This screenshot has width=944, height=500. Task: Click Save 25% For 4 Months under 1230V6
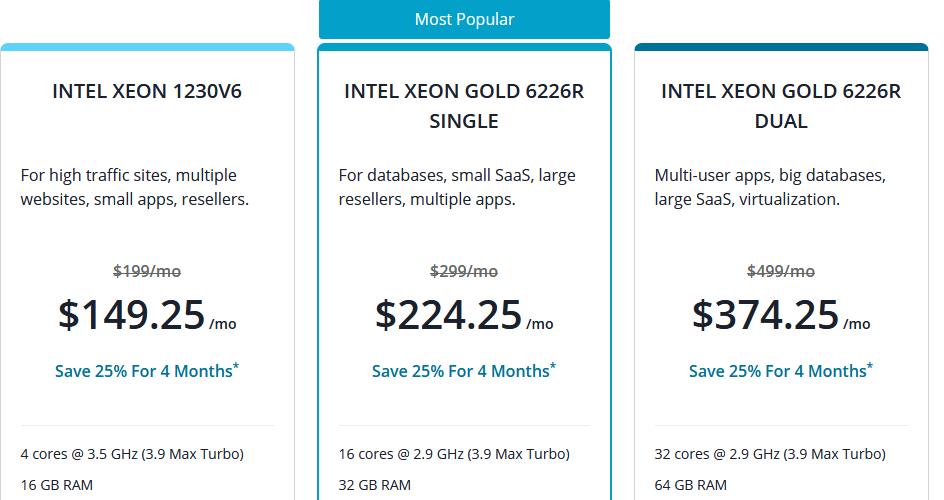[147, 371]
